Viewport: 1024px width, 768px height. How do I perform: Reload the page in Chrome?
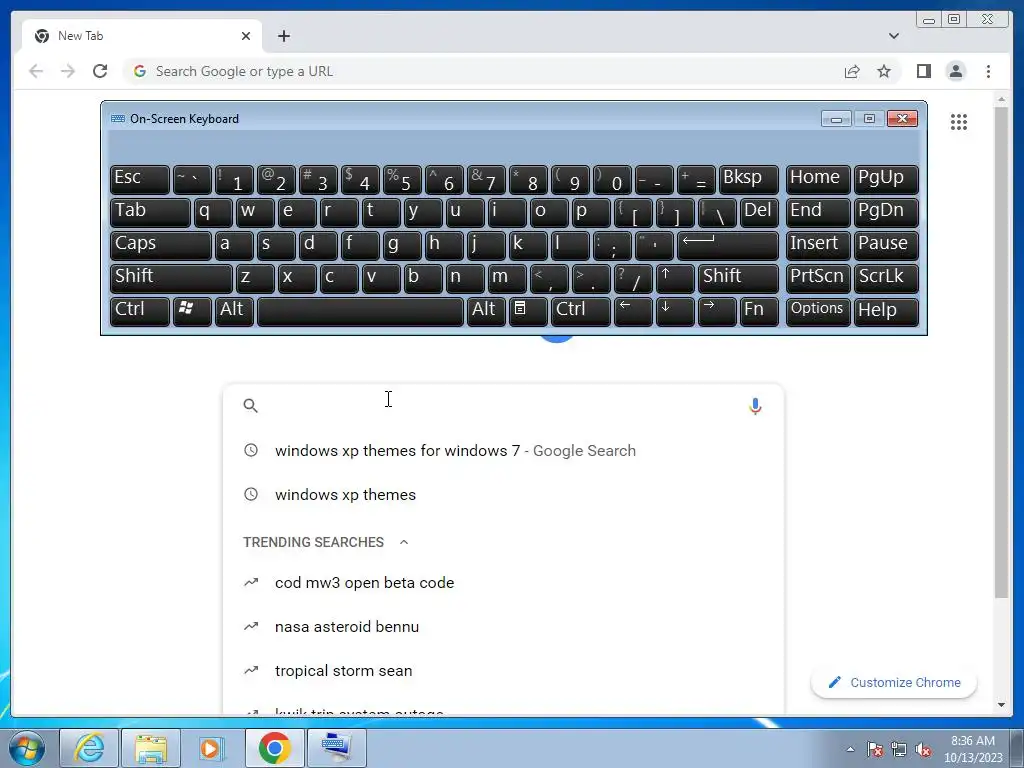point(100,71)
